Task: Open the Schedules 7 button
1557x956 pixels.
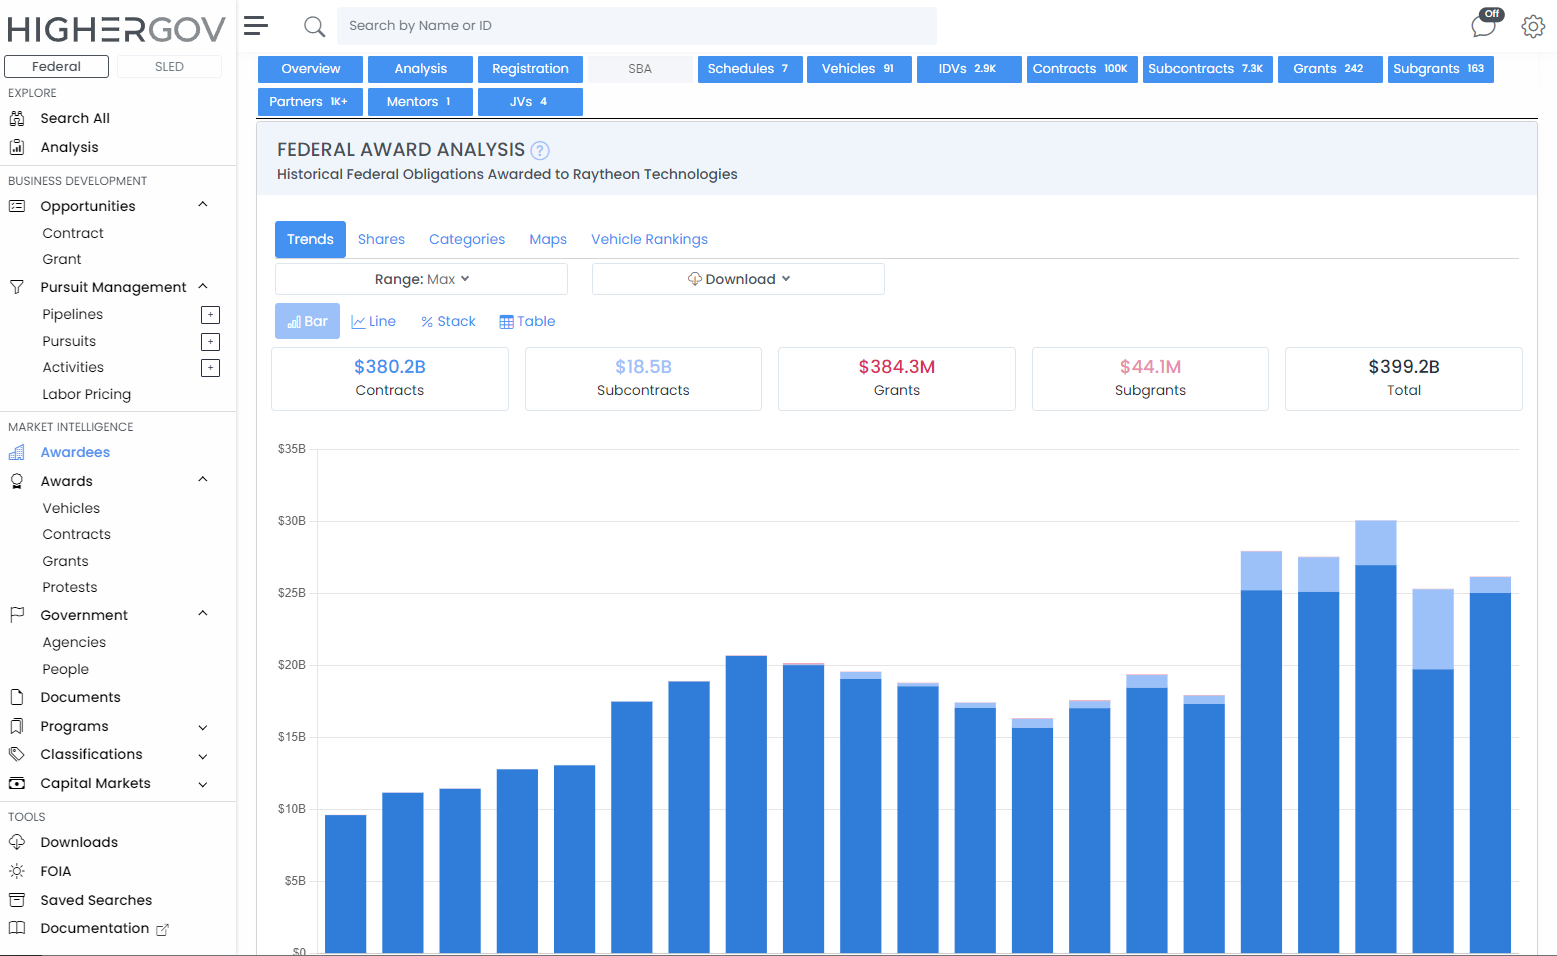Action: pos(750,69)
